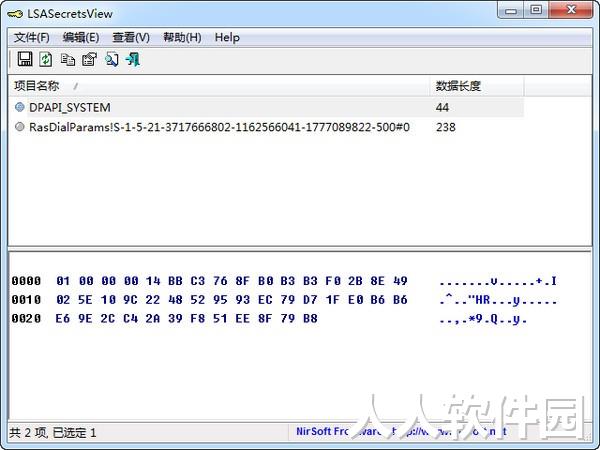Image resolution: width=600 pixels, height=450 pixels.
Task: Click the Copy selected items icon
Action: (x=68, y=60)
